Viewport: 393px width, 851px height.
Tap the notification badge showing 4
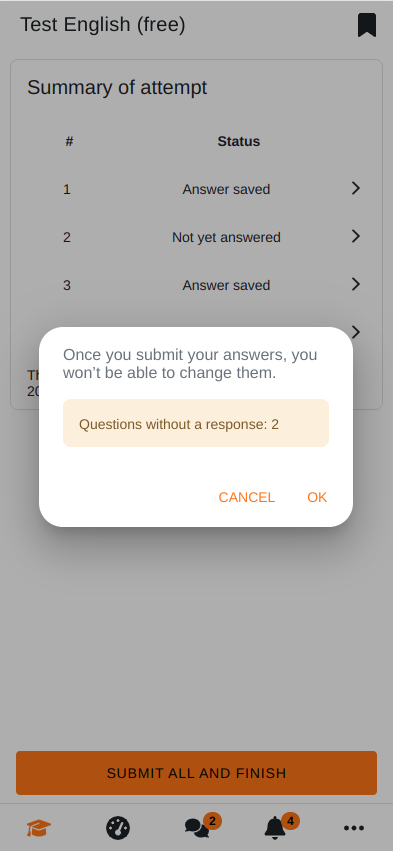pyautogui.click(x=290, y=821)
